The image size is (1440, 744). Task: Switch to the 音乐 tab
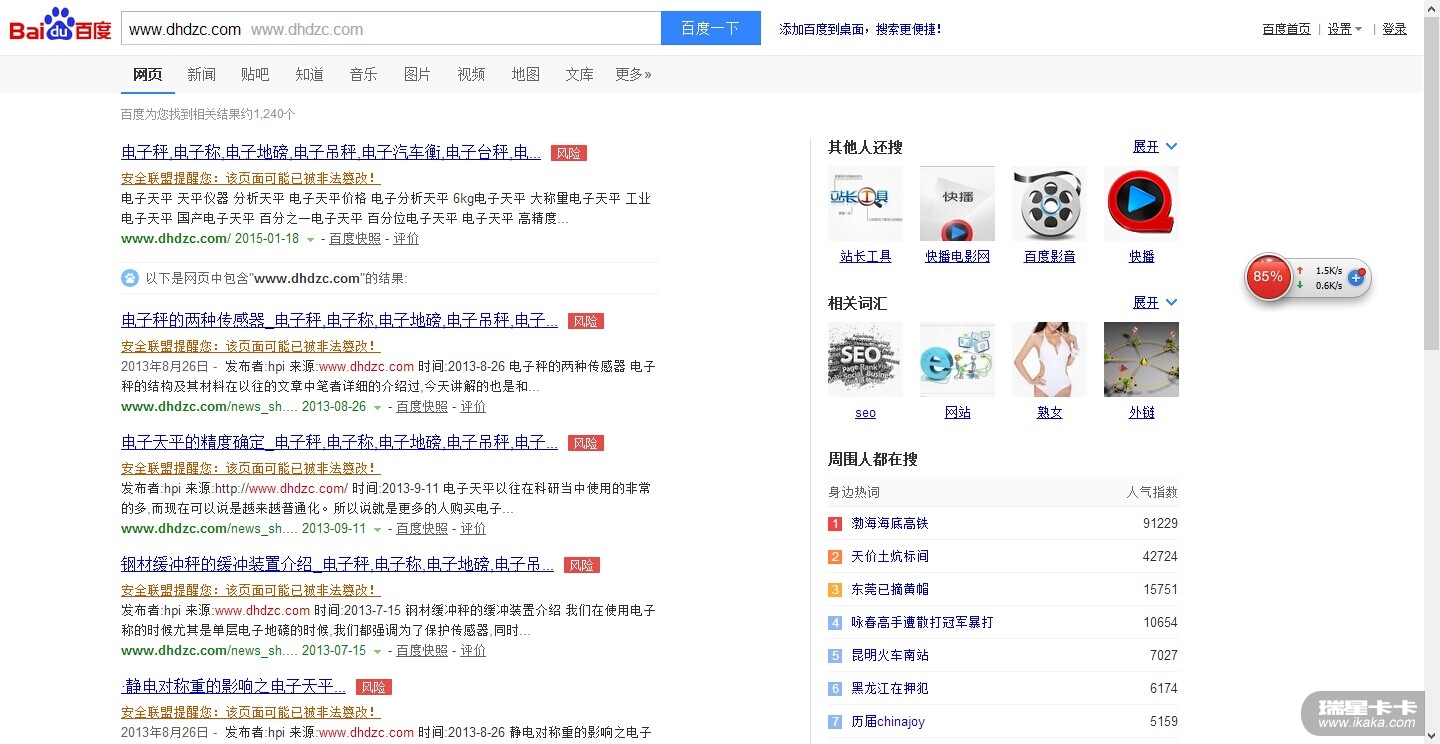(363, 74)
